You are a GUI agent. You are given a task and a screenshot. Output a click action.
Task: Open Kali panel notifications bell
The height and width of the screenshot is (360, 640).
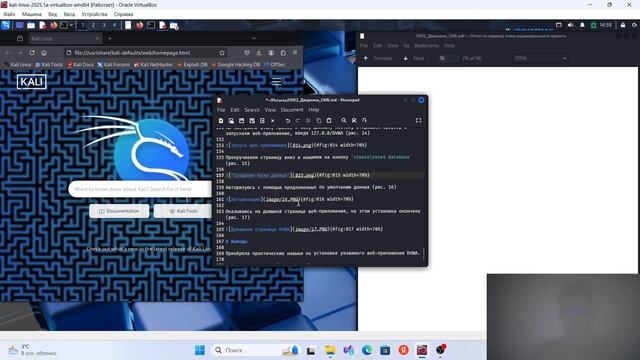582,25
